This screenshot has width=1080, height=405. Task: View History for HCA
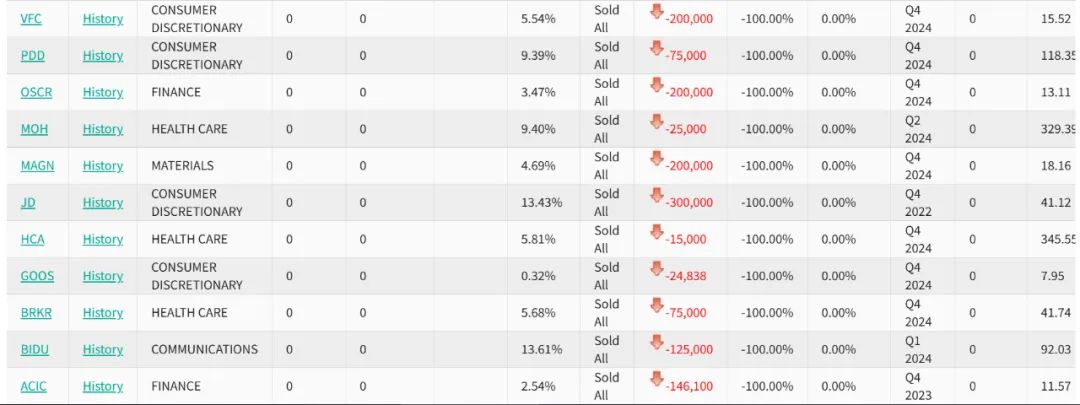pos(103,240)
